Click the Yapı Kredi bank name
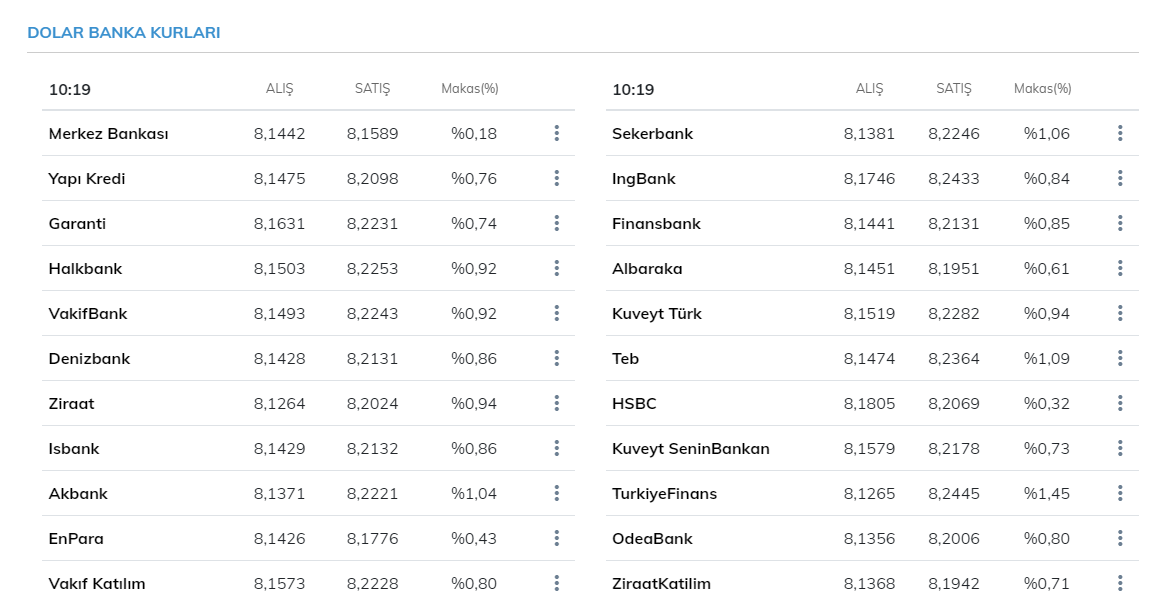Viewport: 1152px width, 616px height. tap(87, 179)
